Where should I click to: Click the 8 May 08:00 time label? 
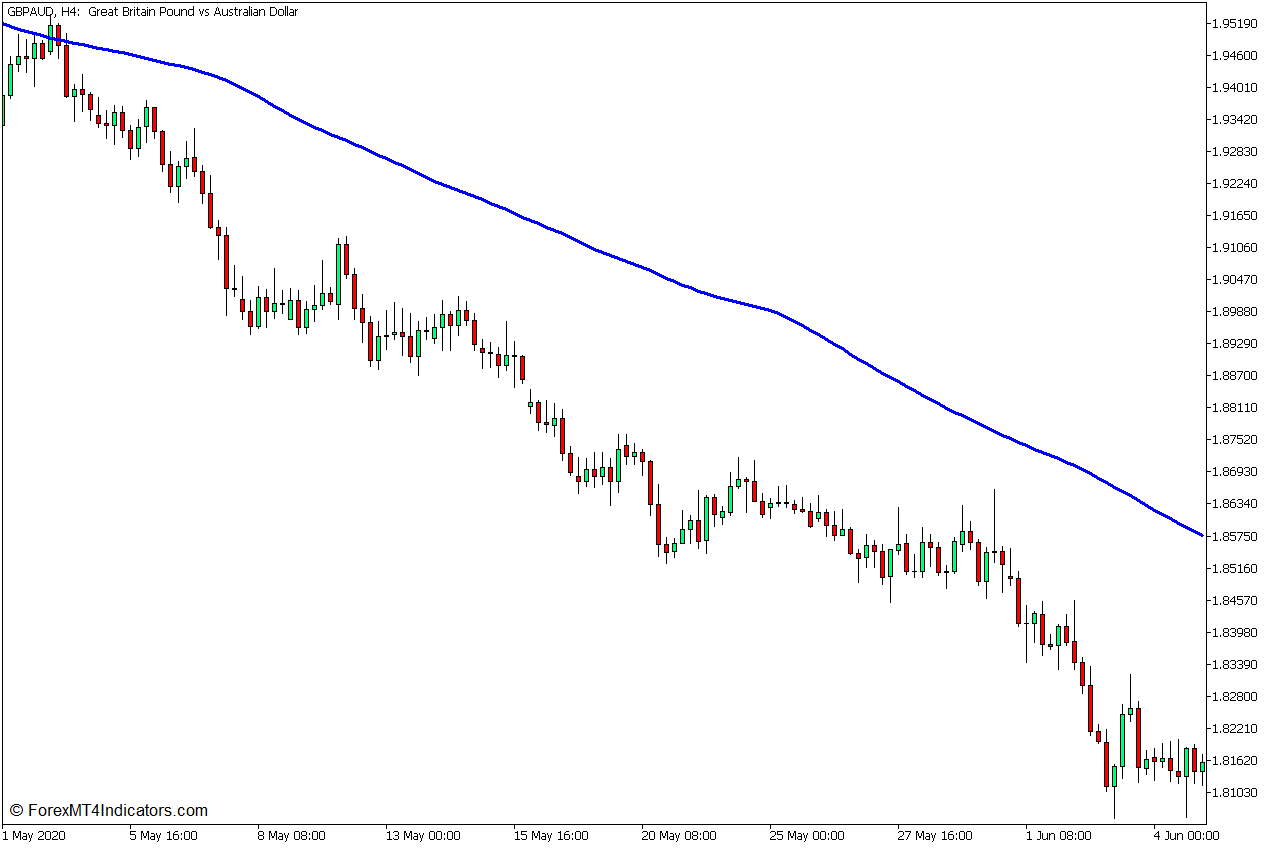pyautogui.click(x=291, y=836)
